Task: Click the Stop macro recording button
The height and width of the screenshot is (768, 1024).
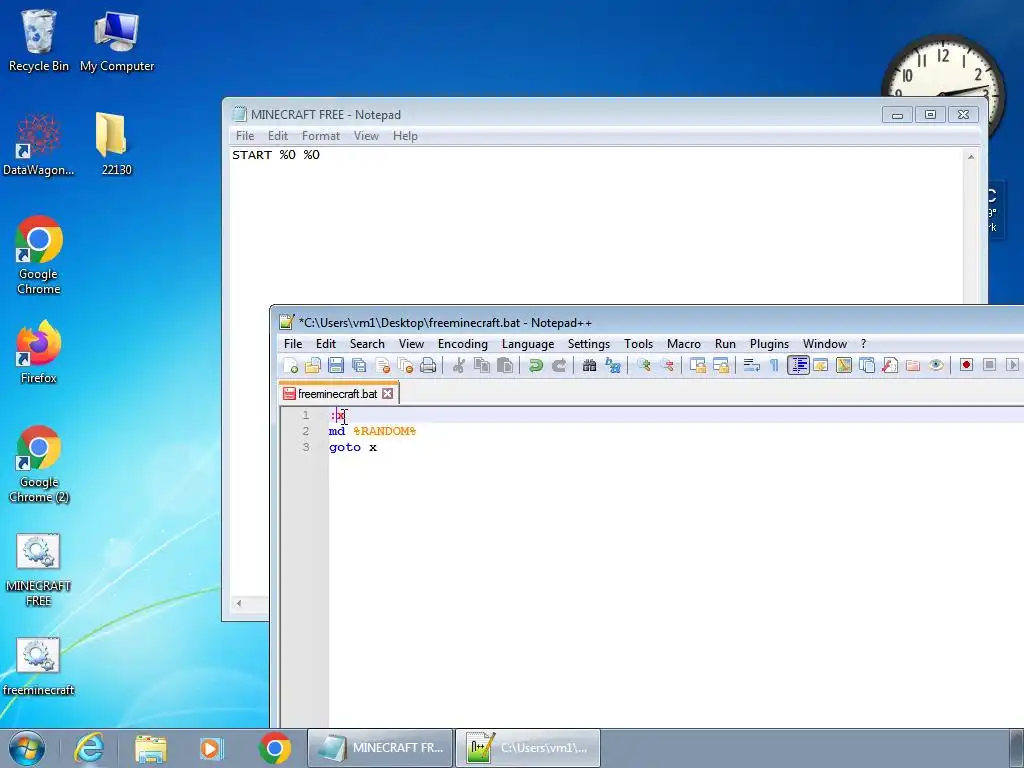Action: pos(989,365)
